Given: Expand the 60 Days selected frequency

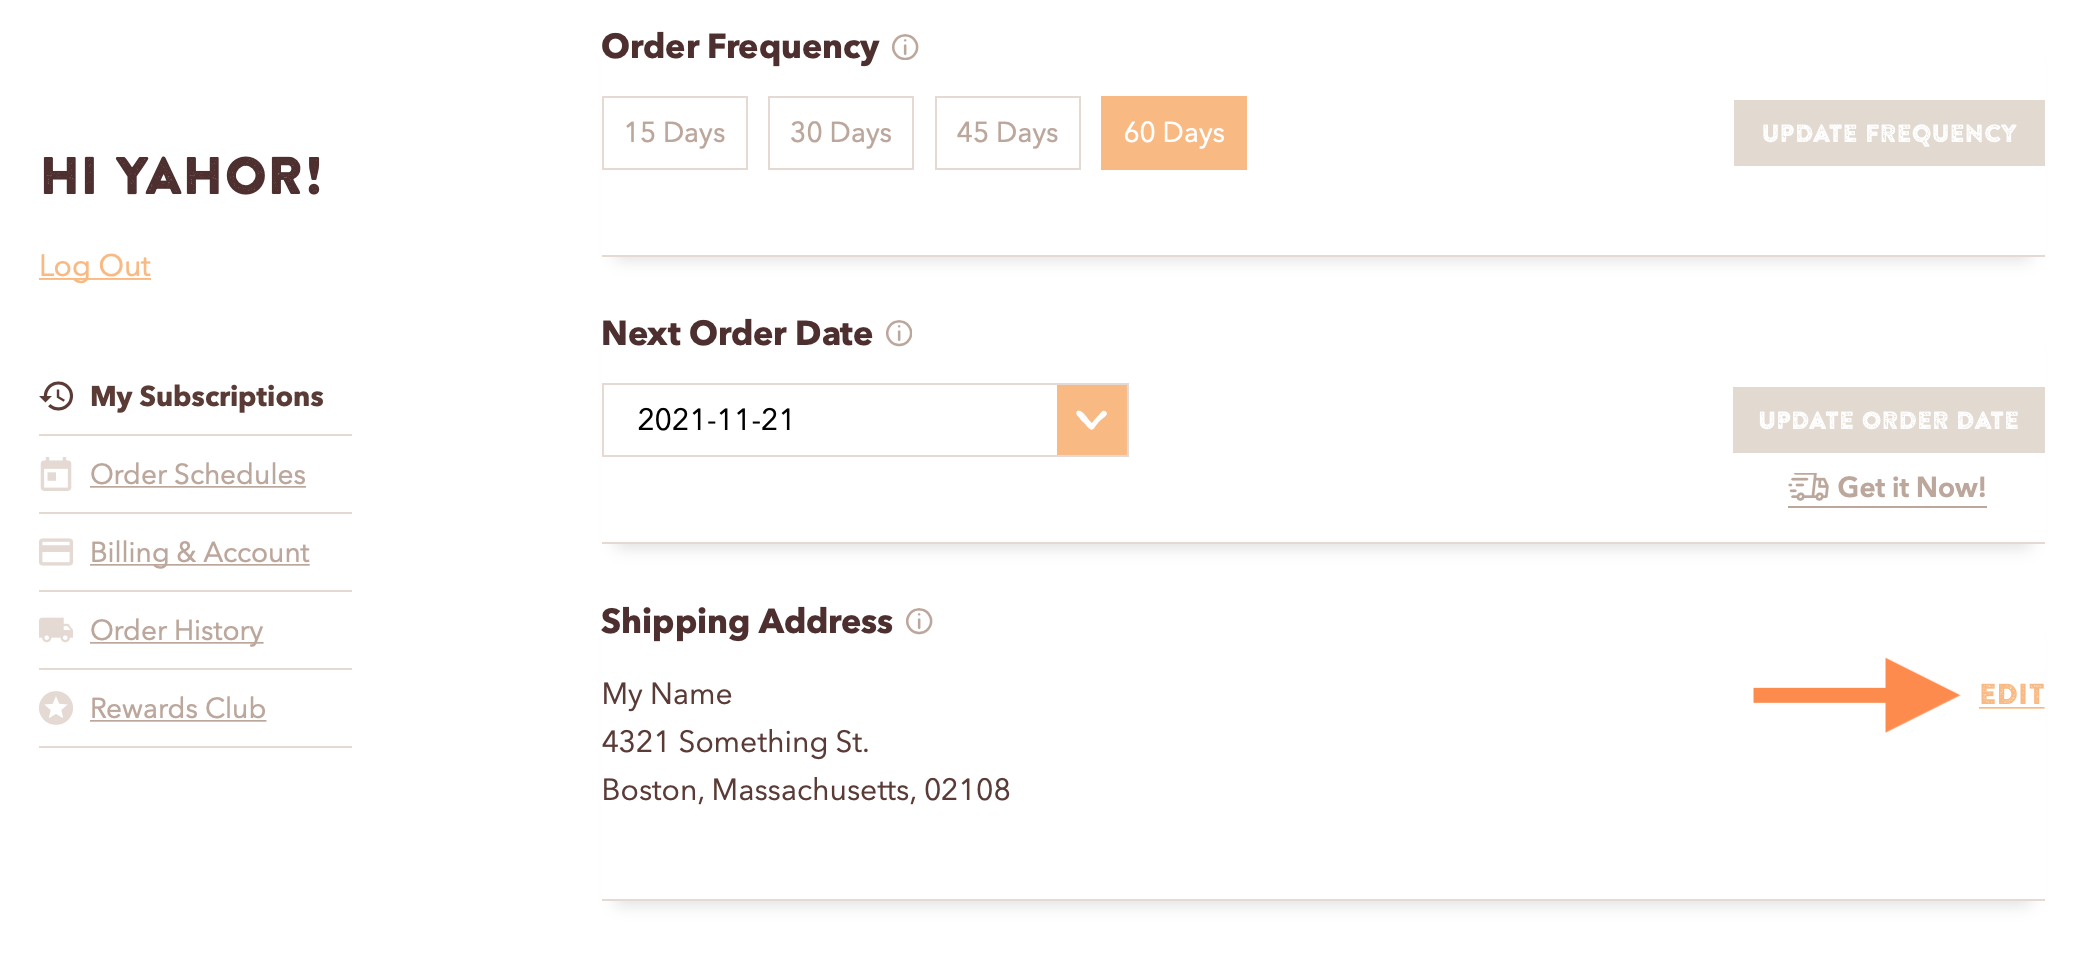Looking at the screenshot, I should [1173, 132].
